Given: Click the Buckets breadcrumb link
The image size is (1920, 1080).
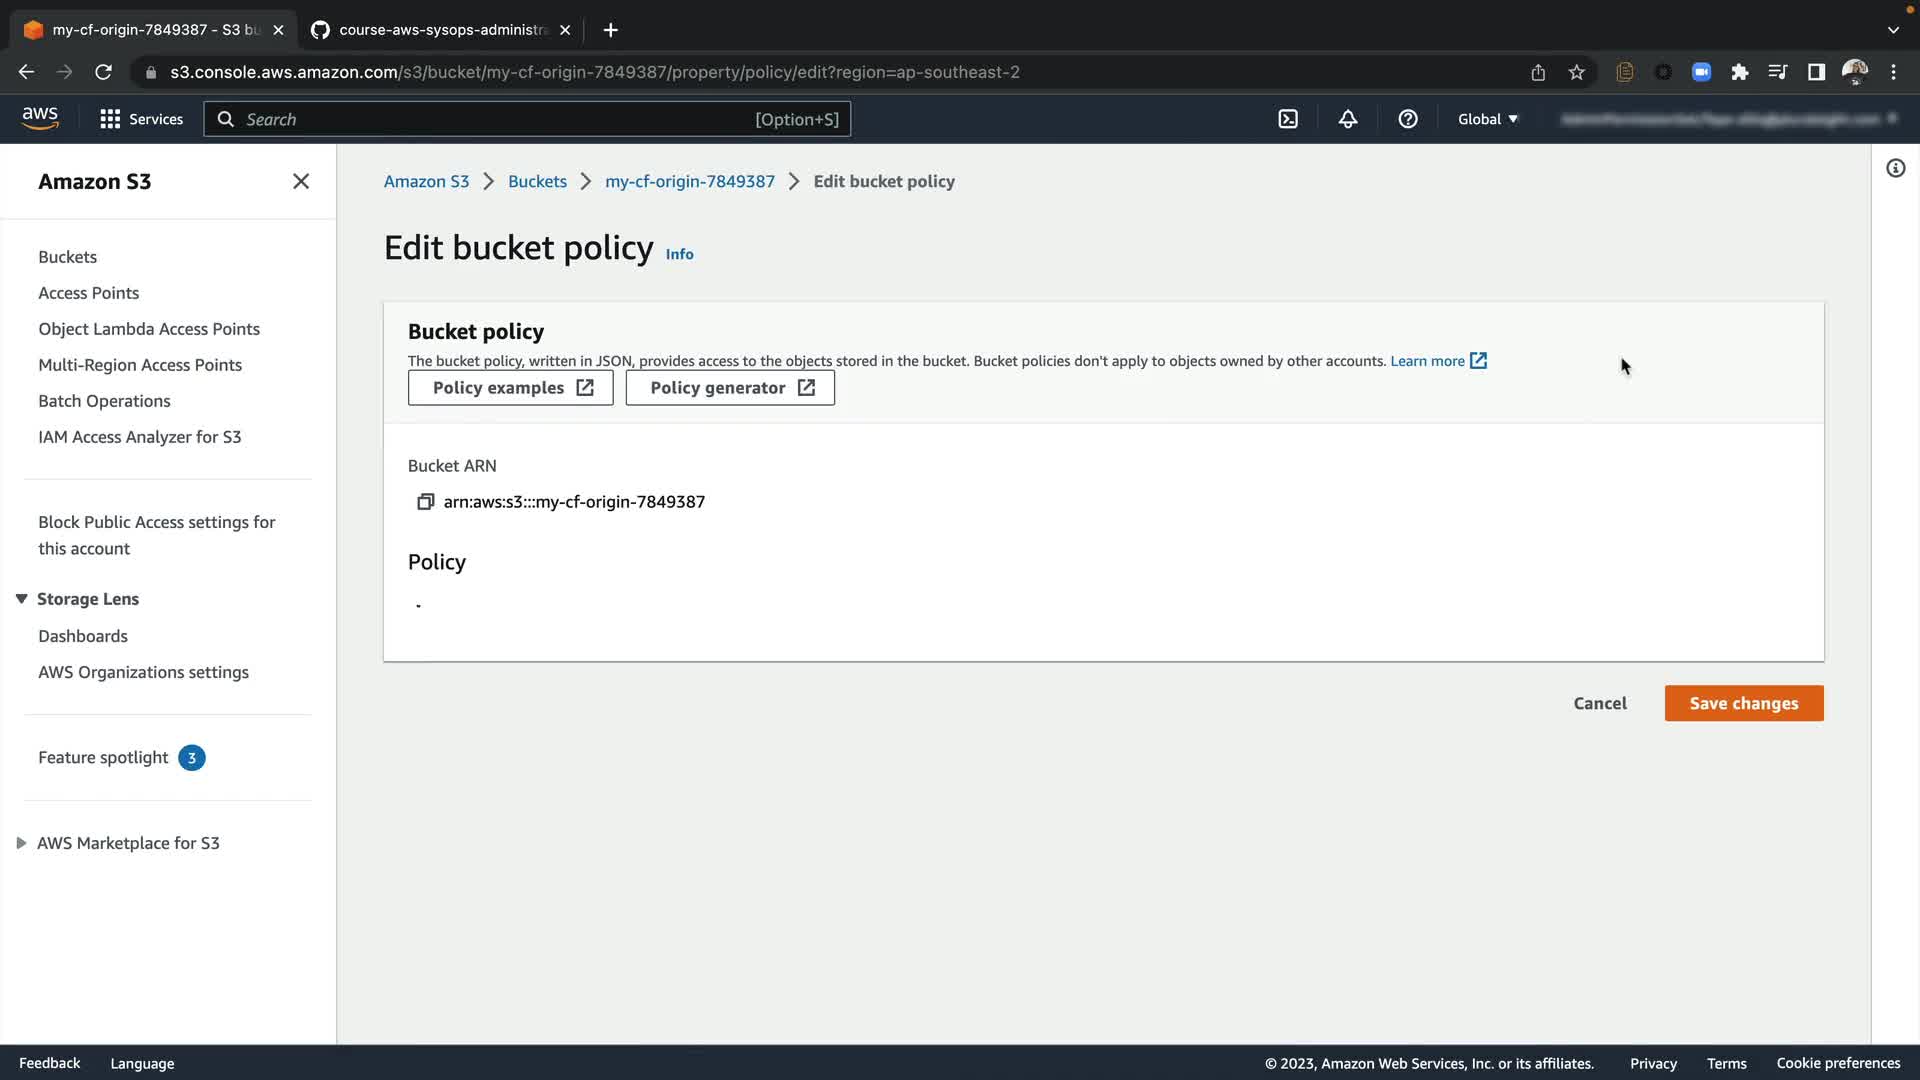Looking at the screenshot, I should (x=537, y=181).
